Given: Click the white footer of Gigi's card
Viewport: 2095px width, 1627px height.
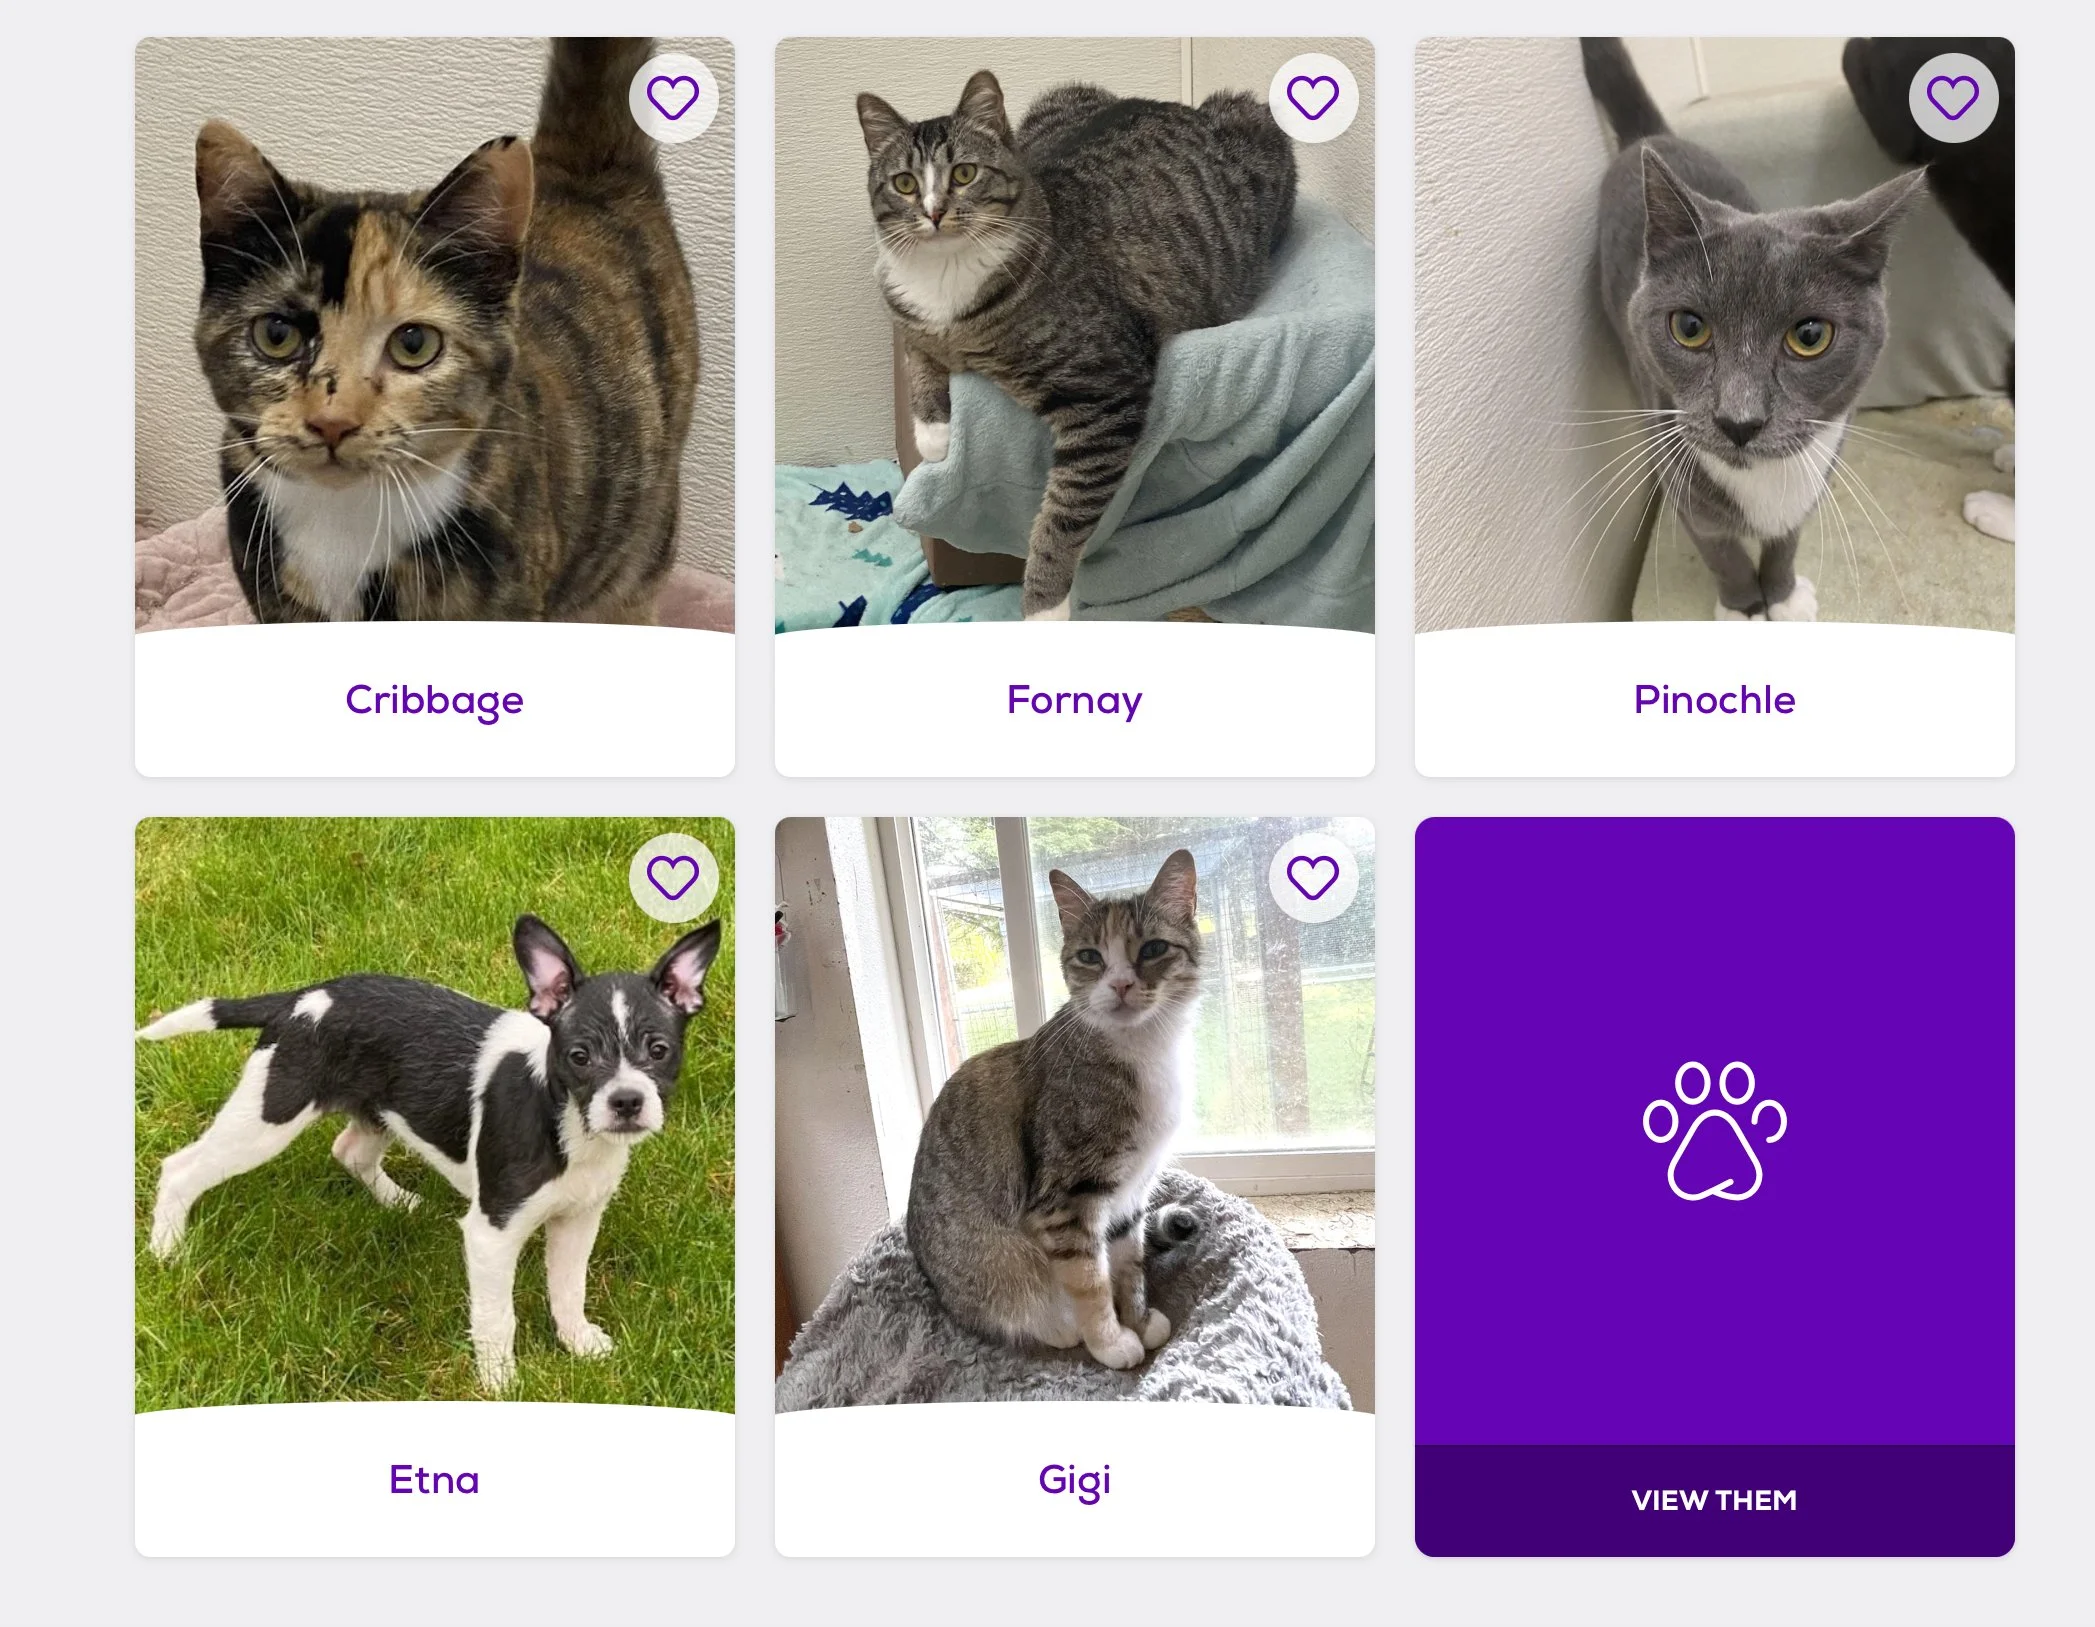Looking at the screenshot, I should point(1074,1482).
